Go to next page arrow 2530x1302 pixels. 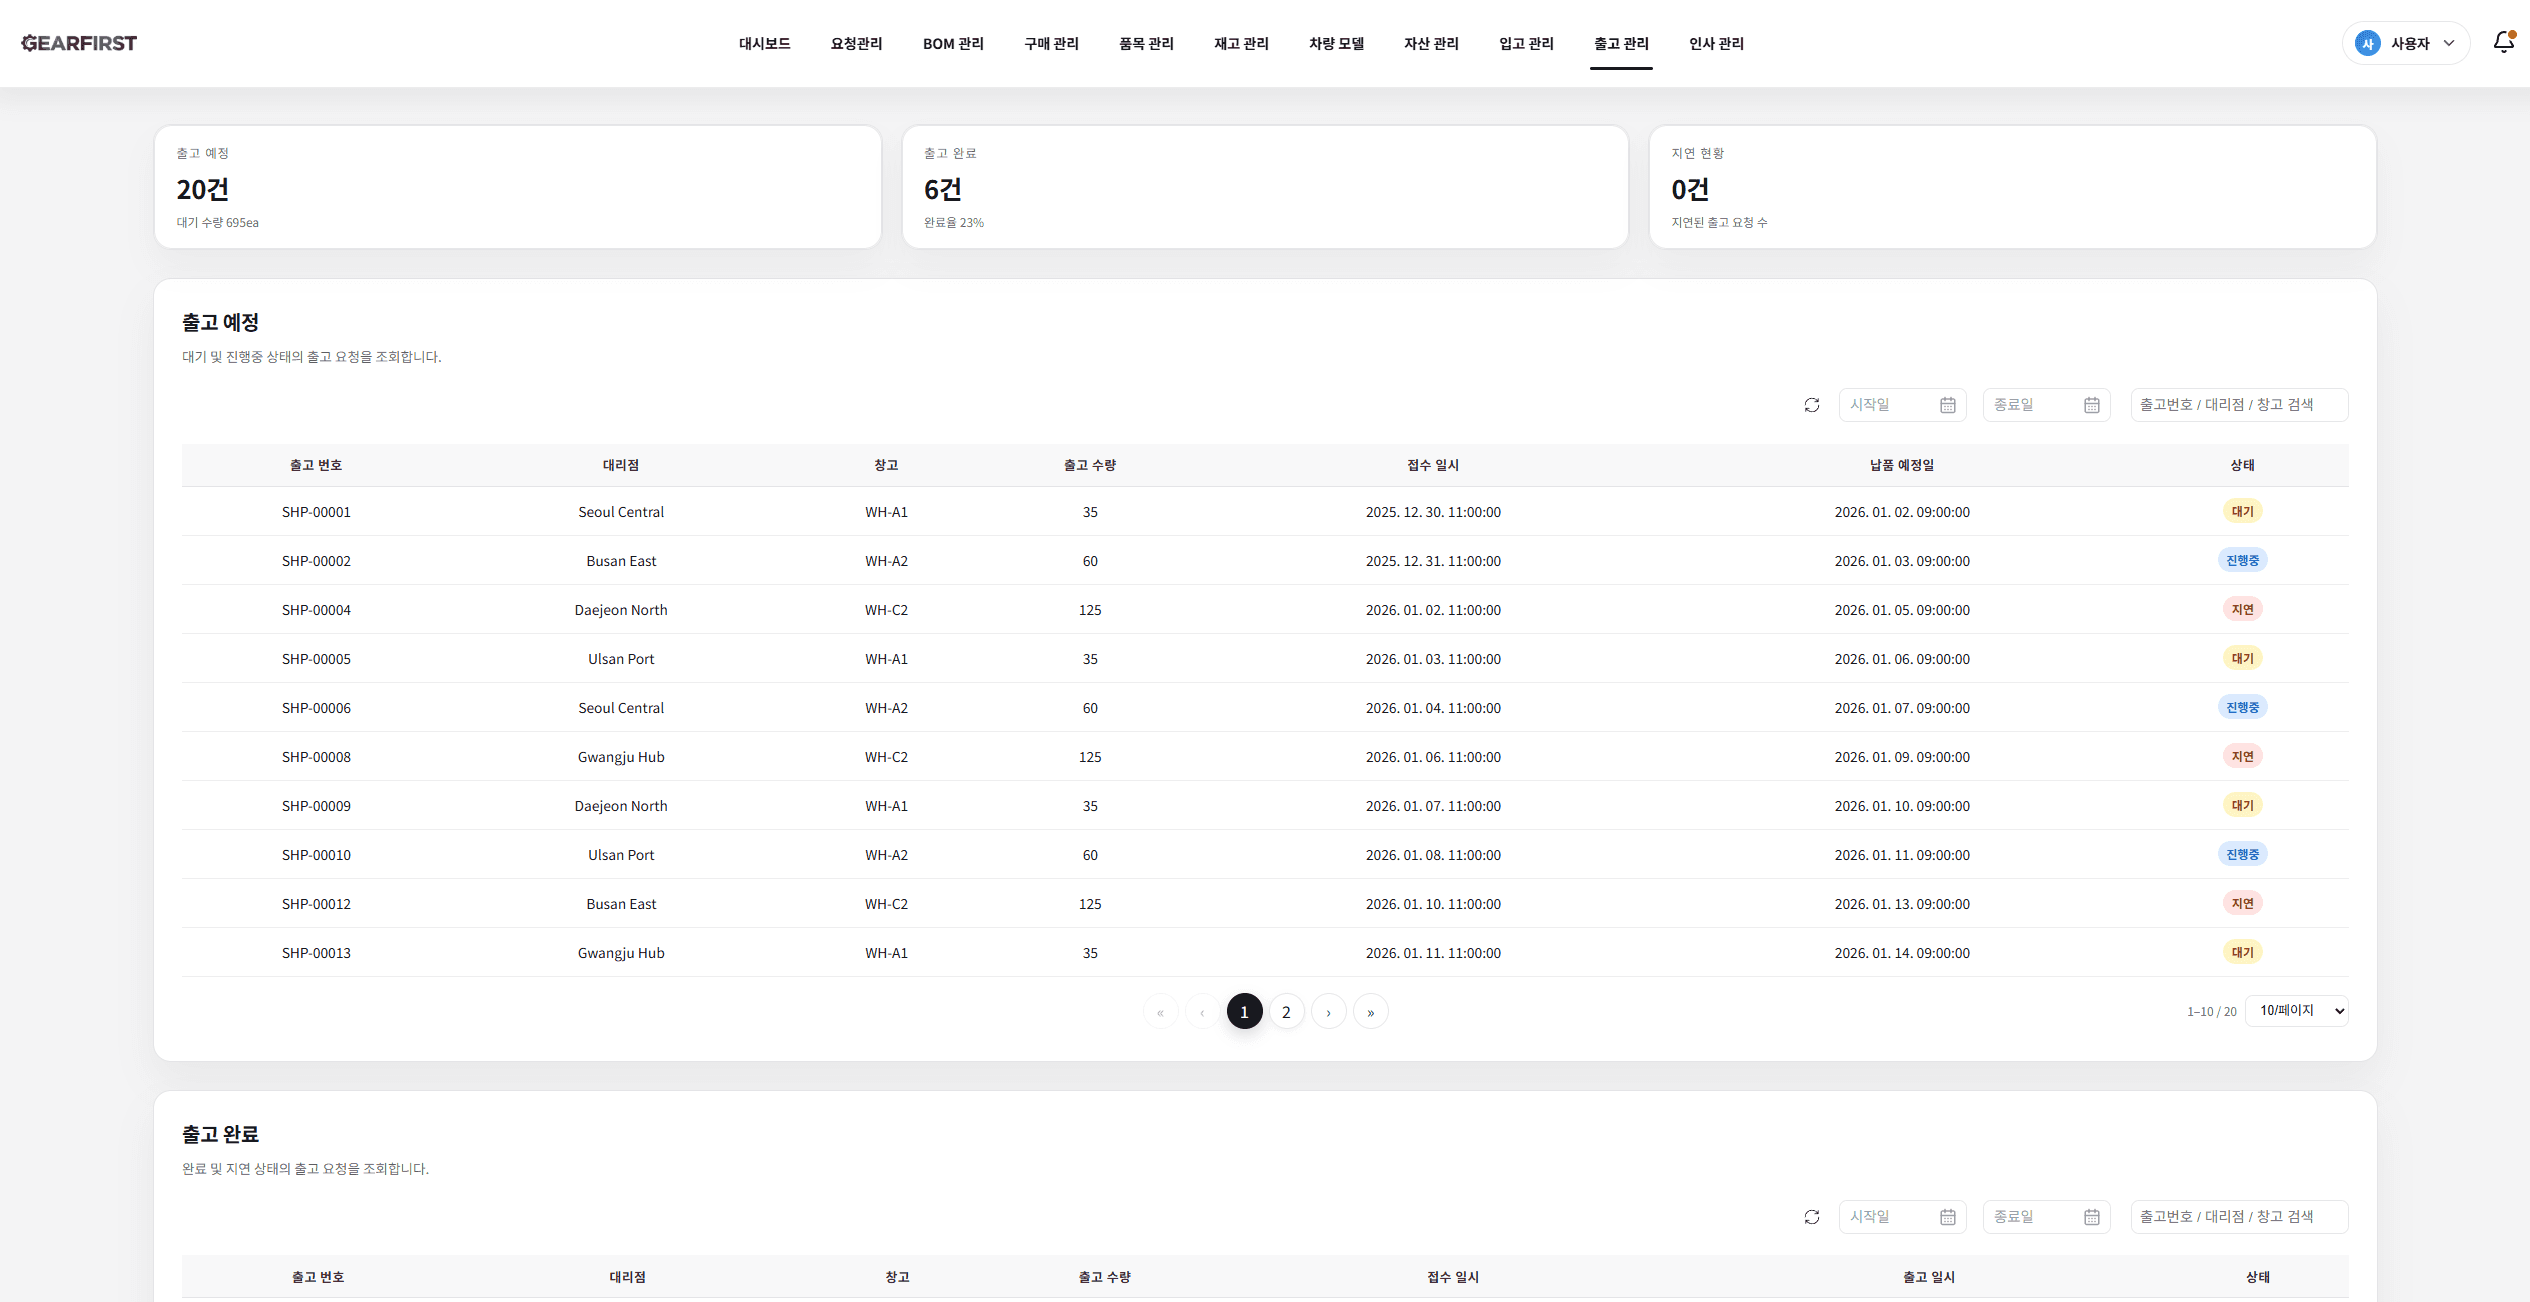click(x=1328, y=1012)
